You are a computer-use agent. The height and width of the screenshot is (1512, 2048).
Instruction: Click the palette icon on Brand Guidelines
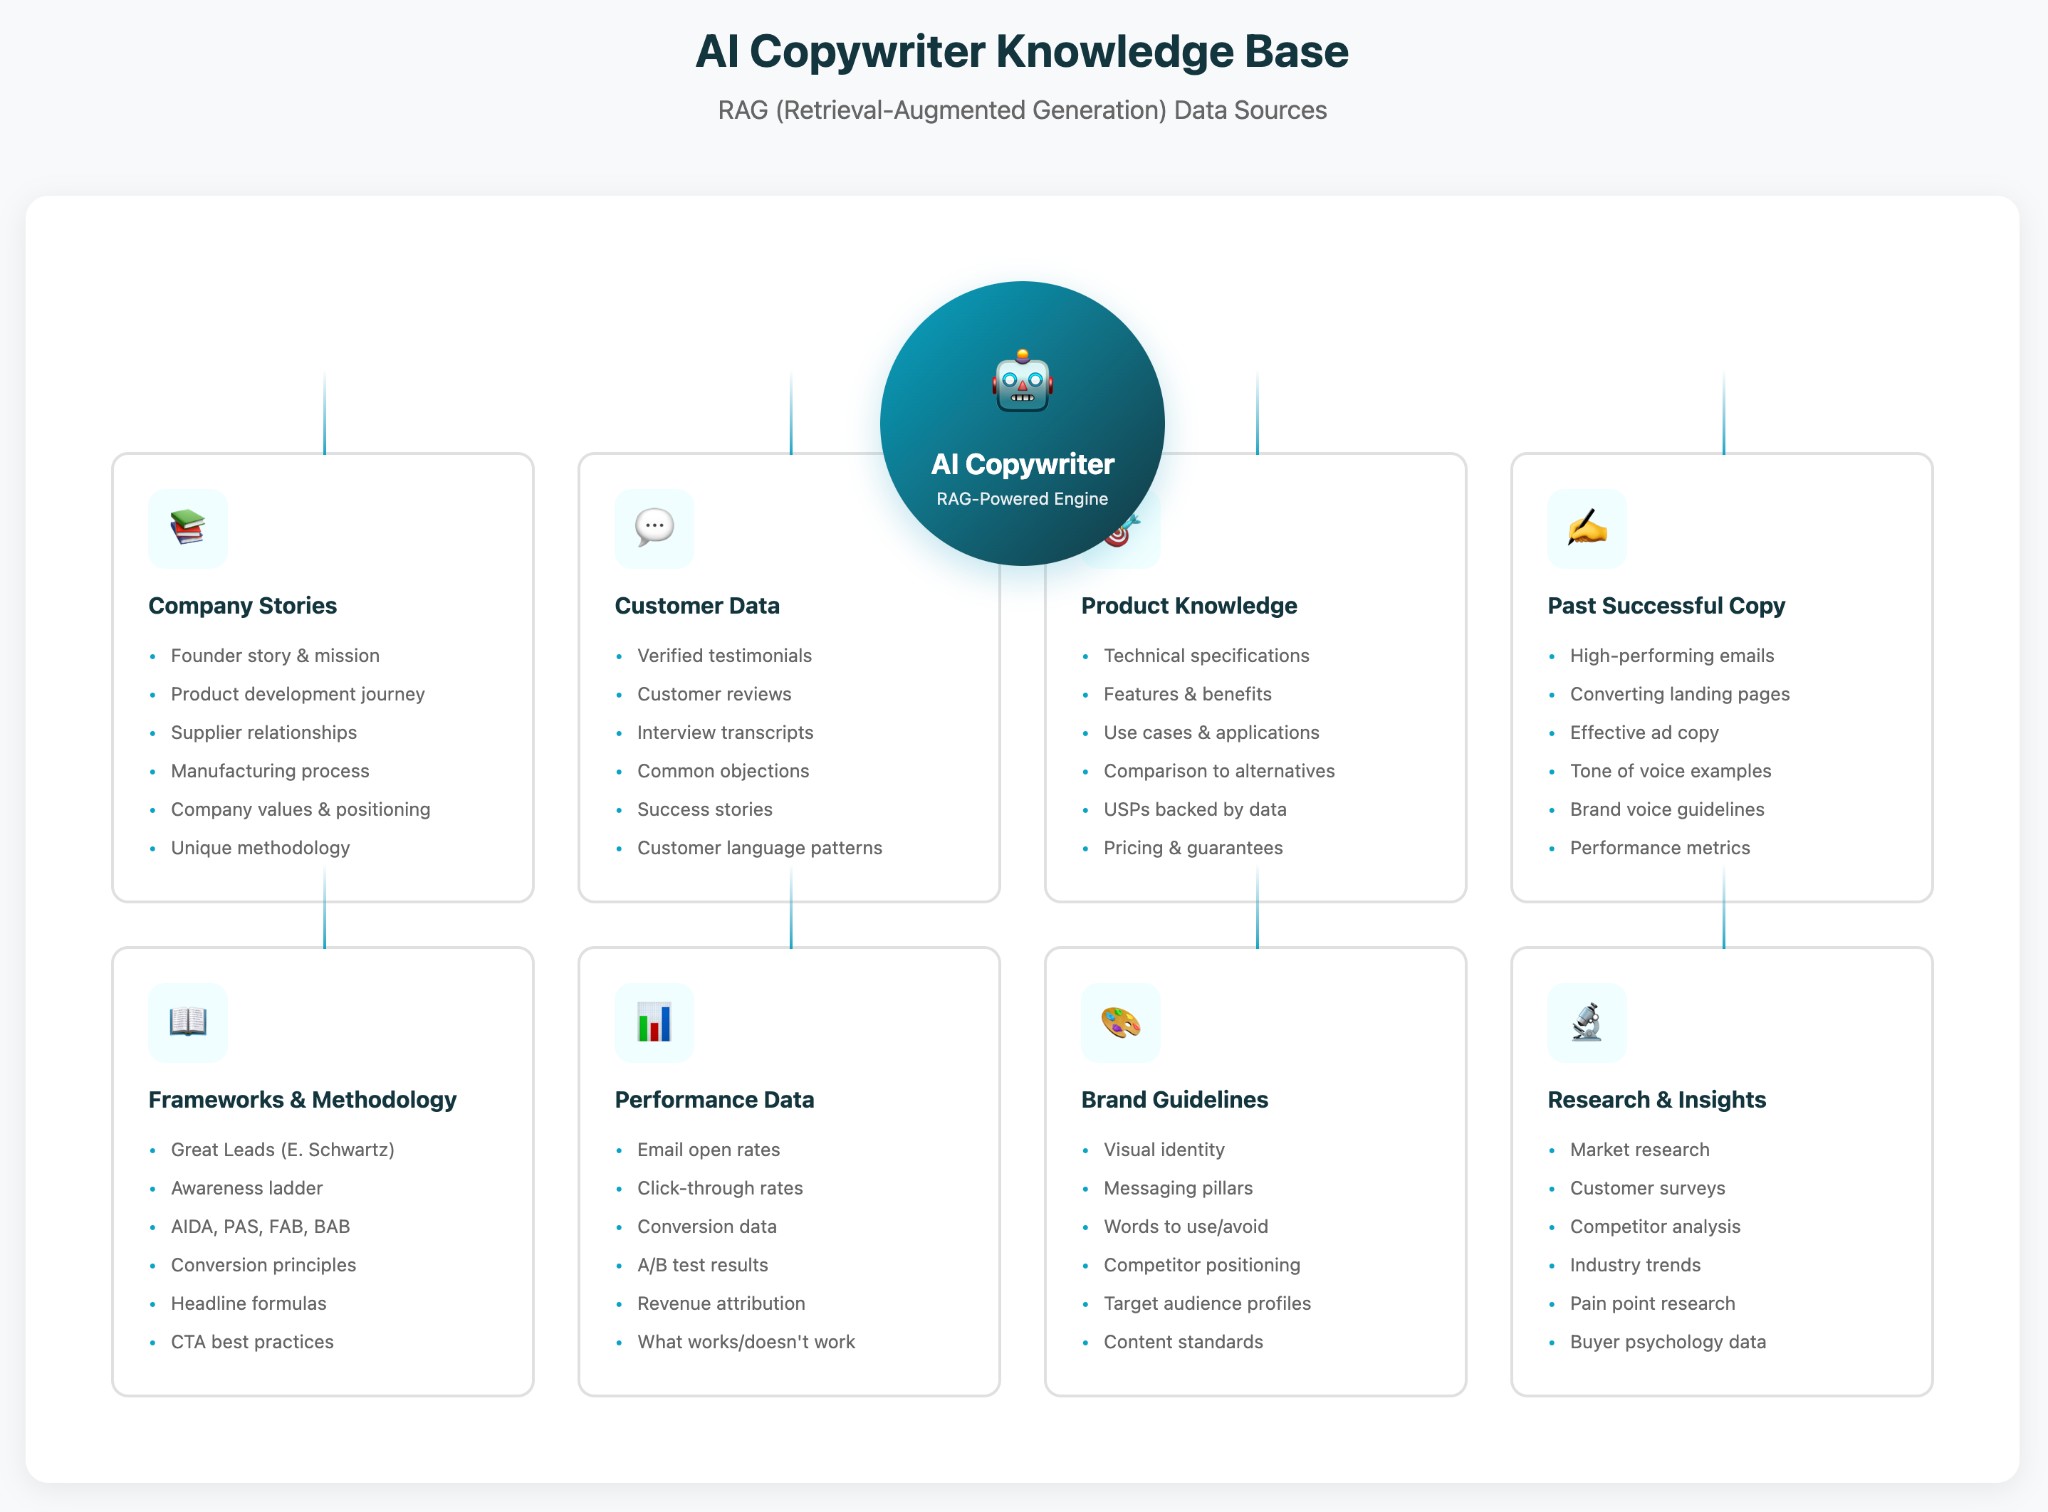click(1120, 1022)
